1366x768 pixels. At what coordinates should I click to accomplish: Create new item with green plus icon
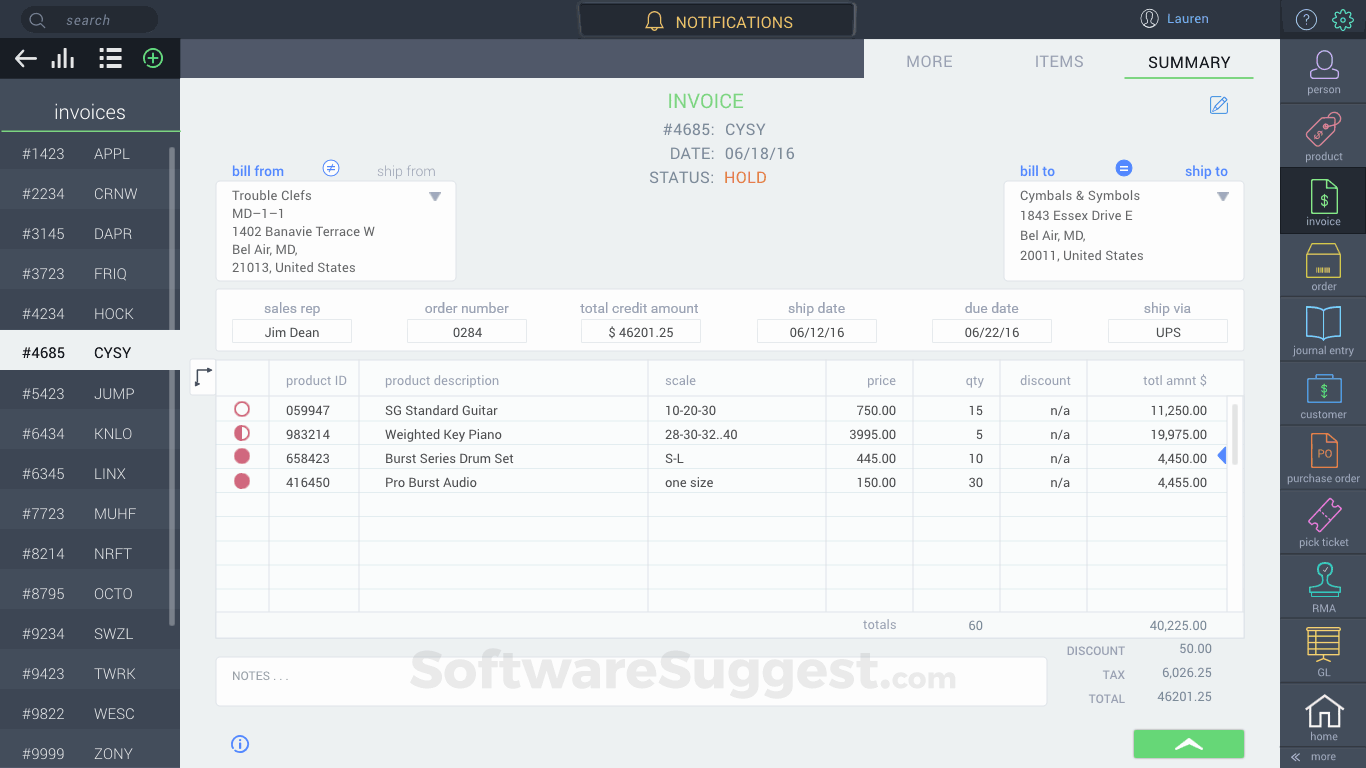[153, 58]
